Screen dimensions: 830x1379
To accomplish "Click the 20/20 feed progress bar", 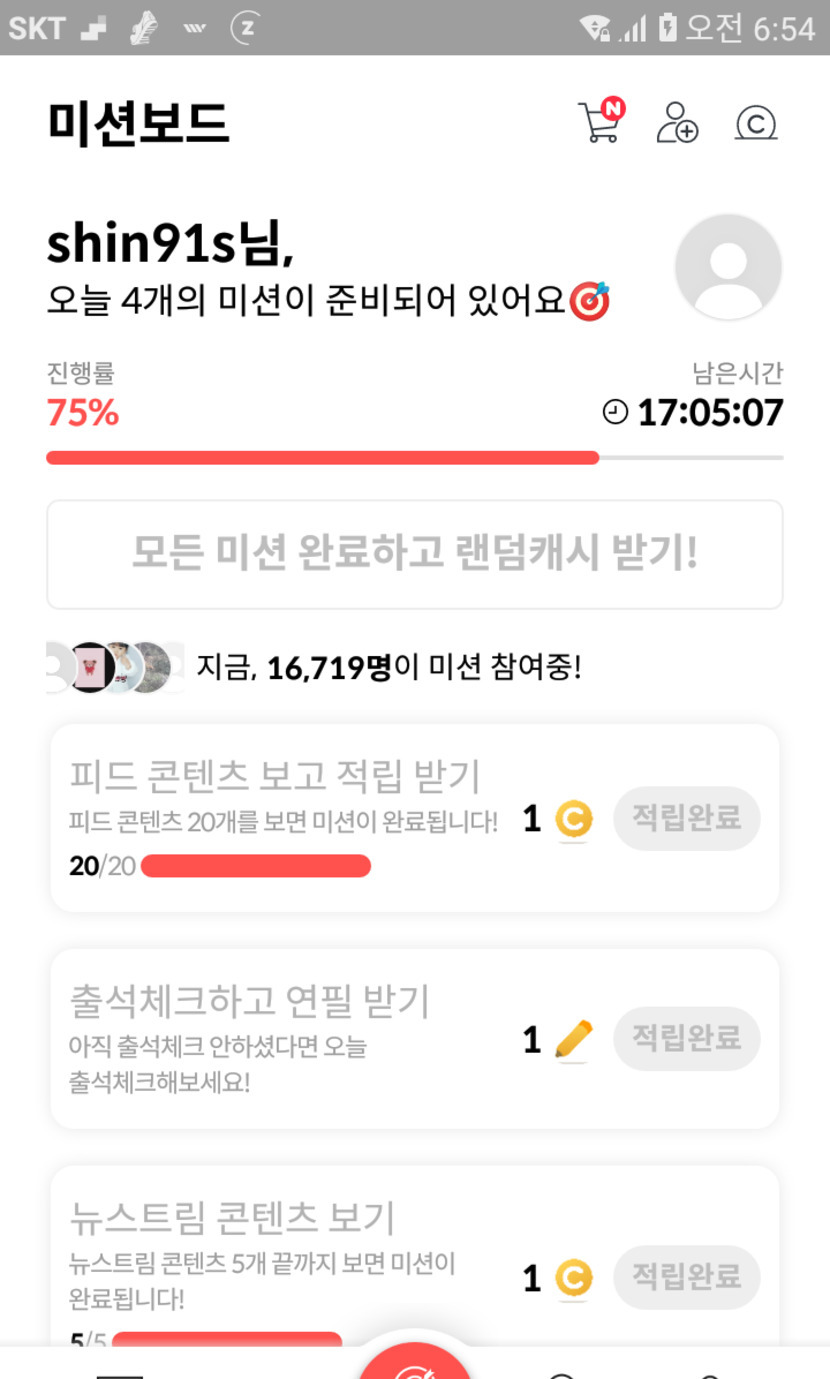I will click(256, 866).
